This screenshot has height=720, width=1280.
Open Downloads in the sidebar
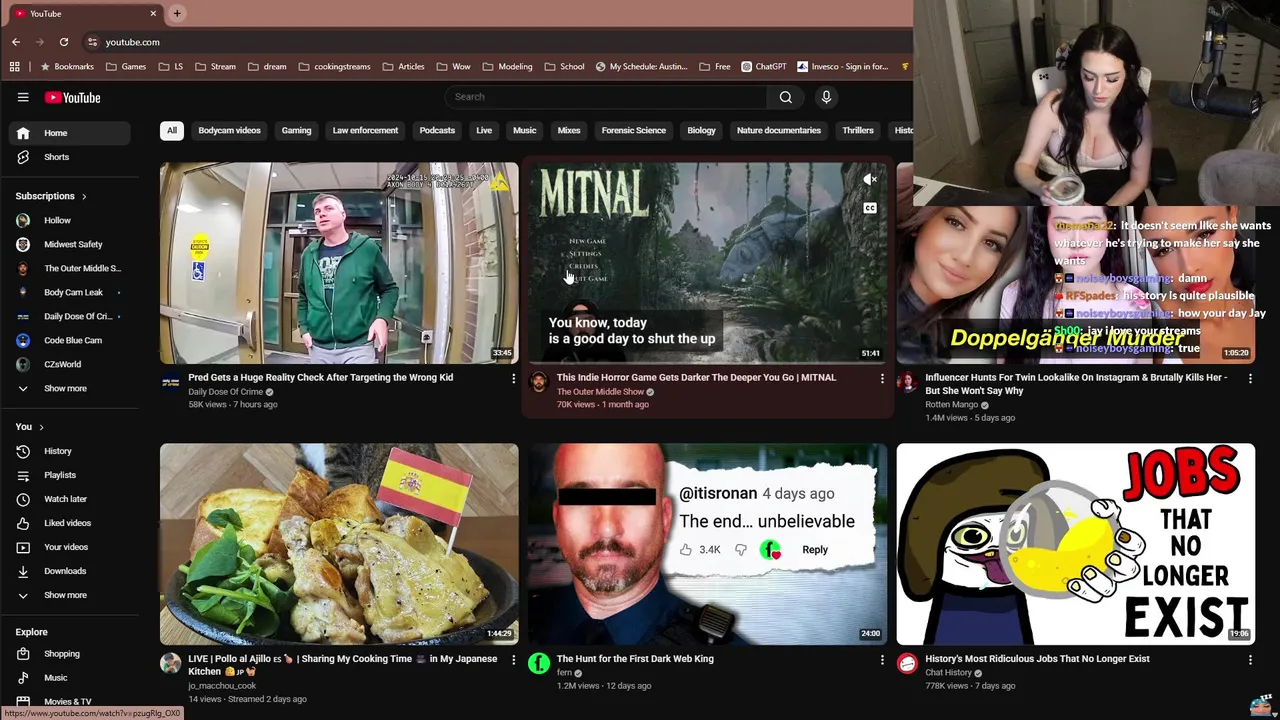click(69, 571)
